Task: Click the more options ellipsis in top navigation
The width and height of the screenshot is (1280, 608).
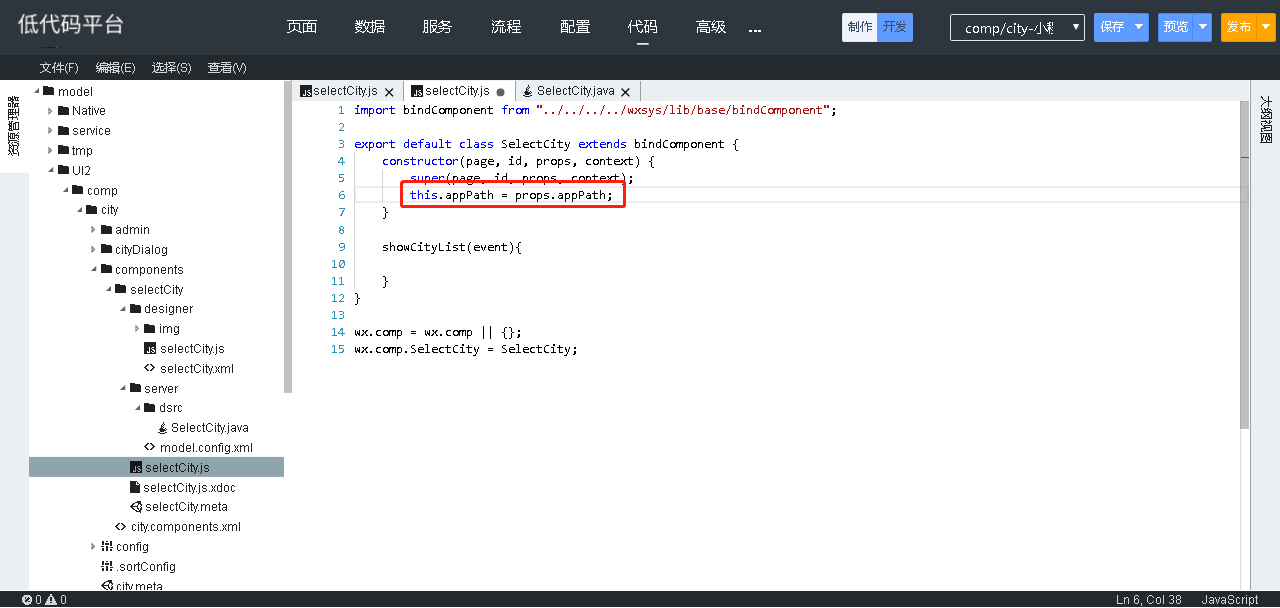Action: (x=755, y=29)
